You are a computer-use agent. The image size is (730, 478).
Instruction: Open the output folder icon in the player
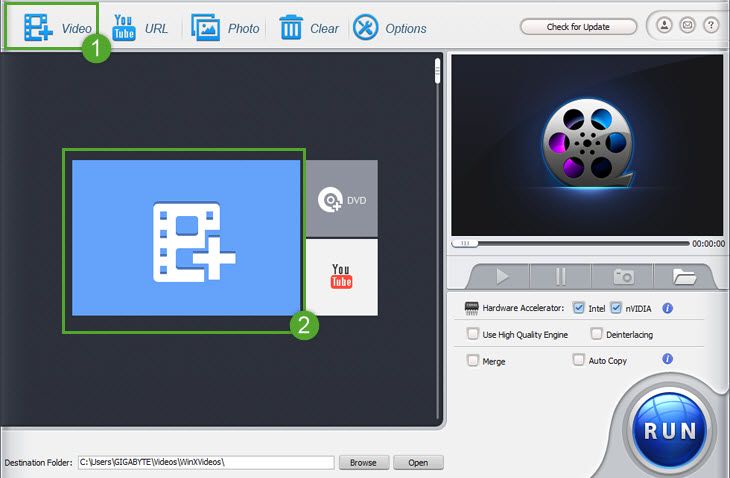[x=685, y=276]
